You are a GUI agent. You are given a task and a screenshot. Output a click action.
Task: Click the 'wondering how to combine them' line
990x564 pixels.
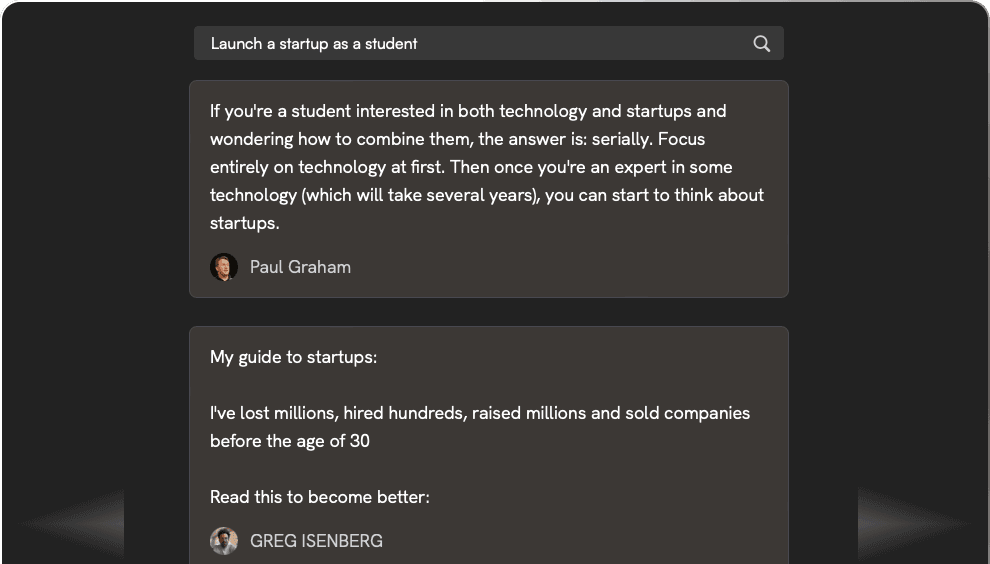pos(457,139)
